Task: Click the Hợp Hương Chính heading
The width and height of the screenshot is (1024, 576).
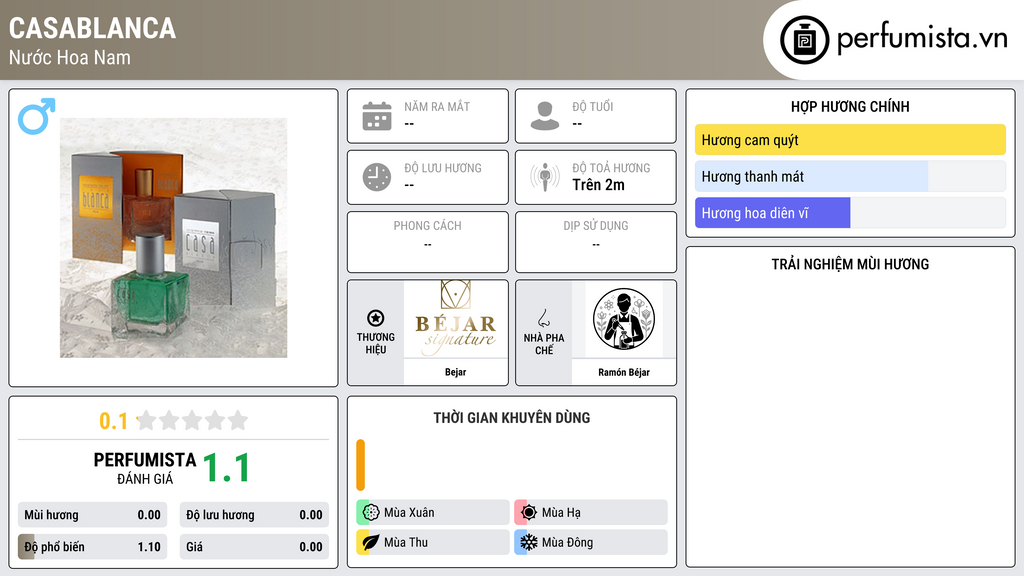Action: (850, 106)
